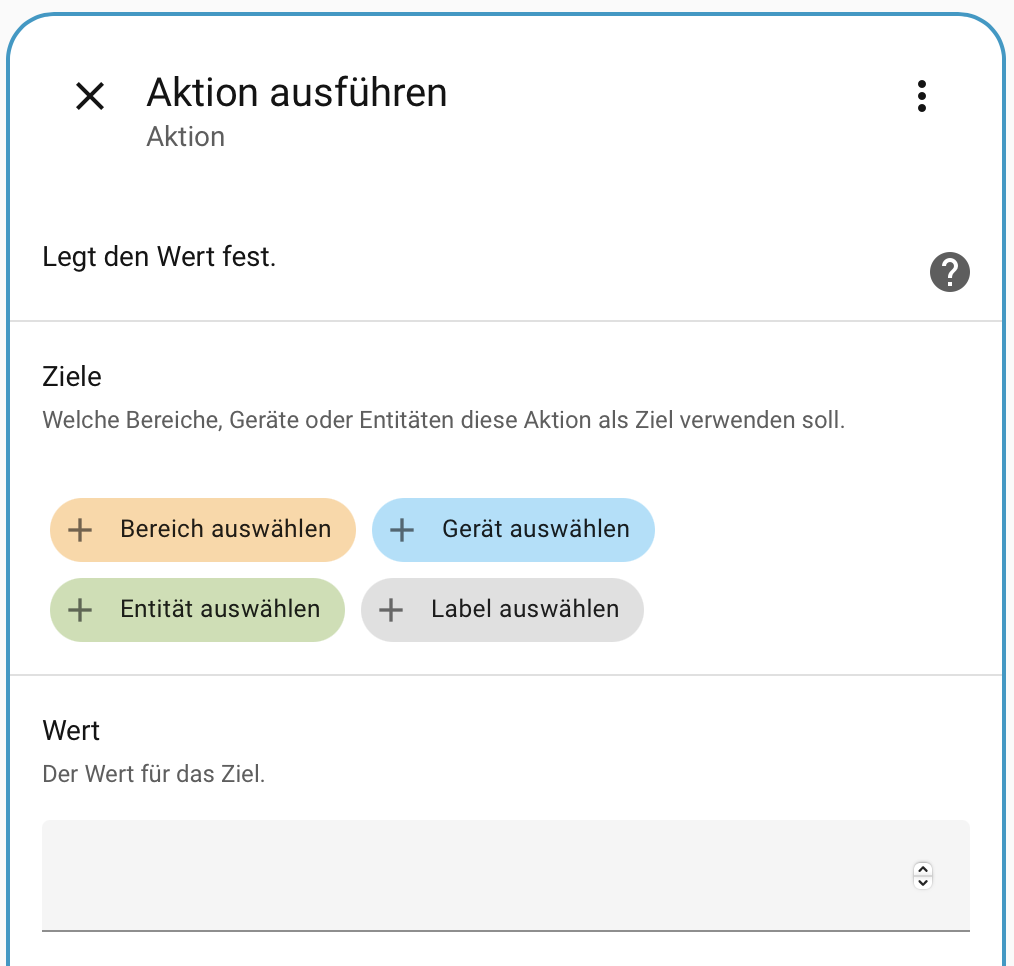The width and height of the screenshot is (1014, 966).
Task: Click the Aktion ausführen dialog title
Action: (x=297, y=93)
